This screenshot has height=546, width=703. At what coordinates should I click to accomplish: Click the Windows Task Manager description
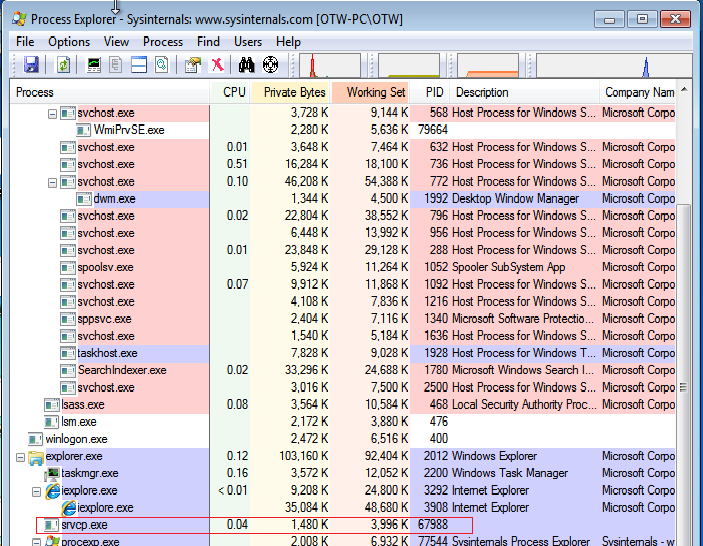tap(510, 473)
